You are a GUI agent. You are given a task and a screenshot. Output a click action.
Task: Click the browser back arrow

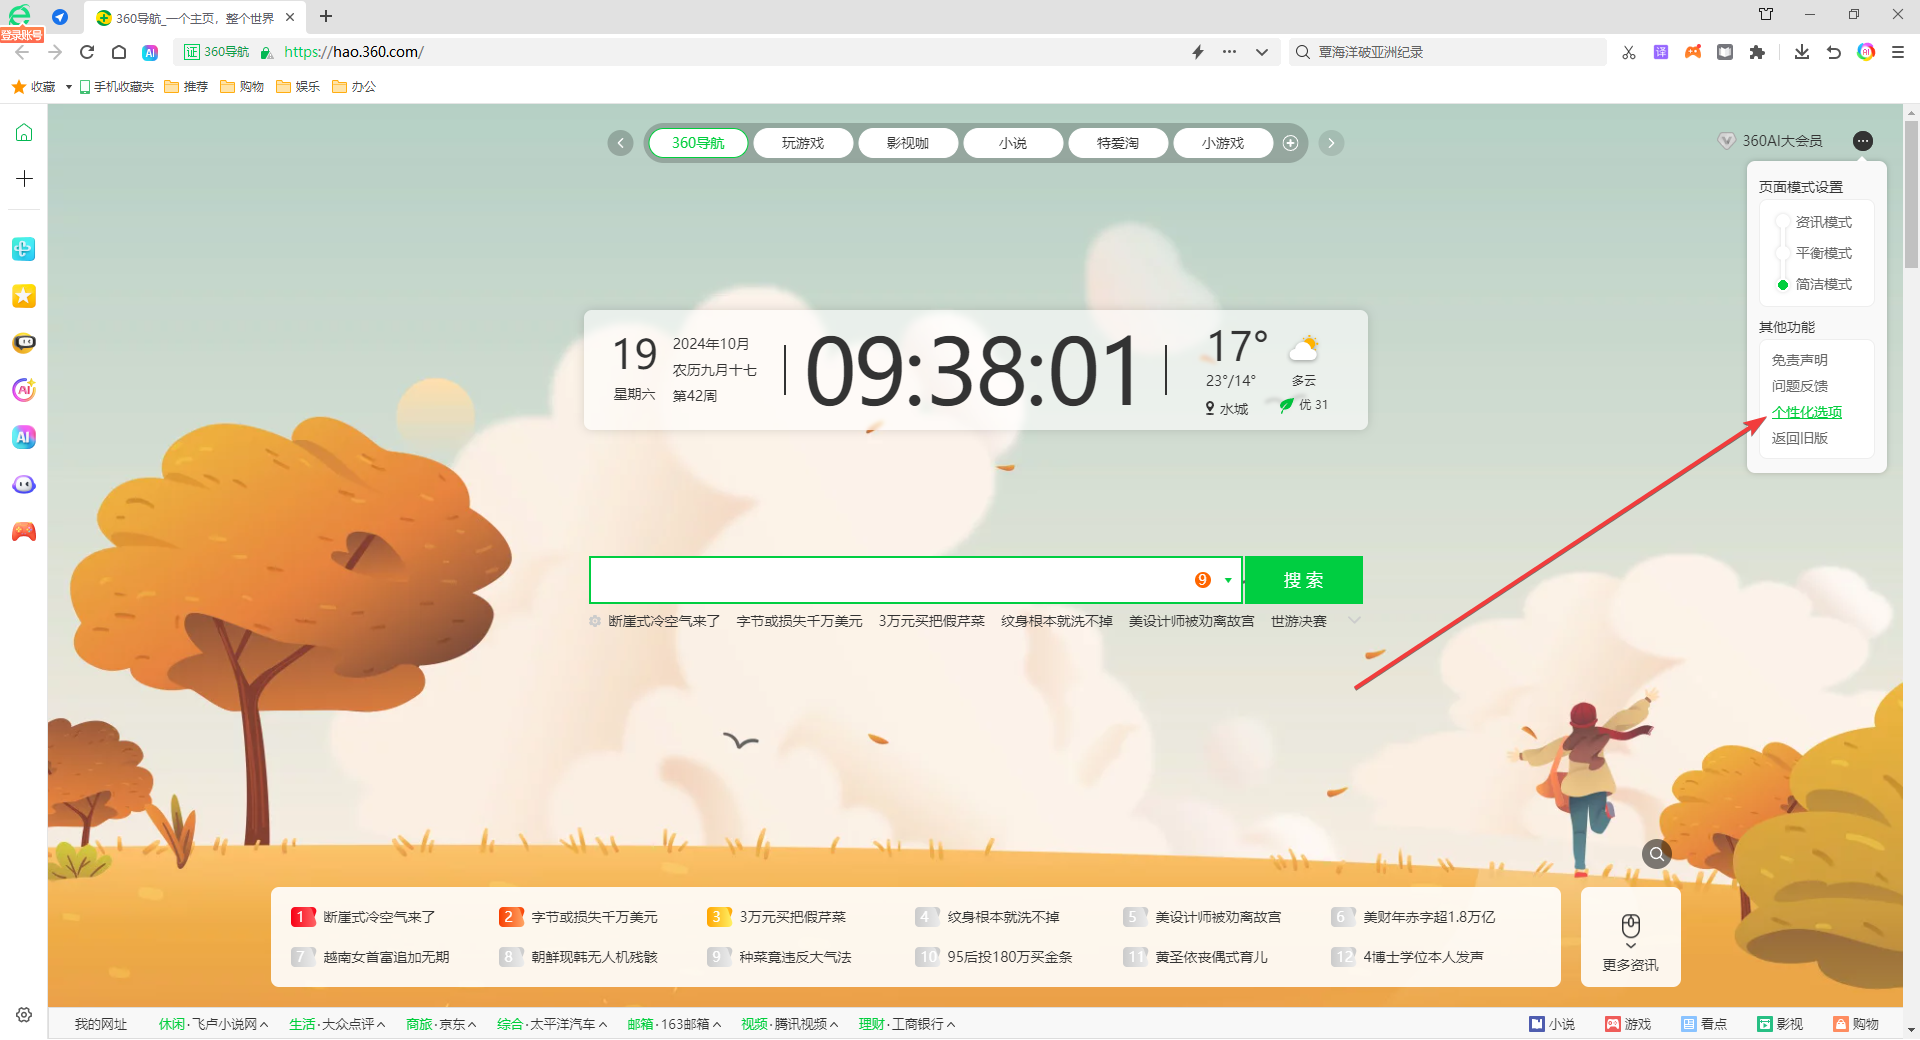point(22,52)
